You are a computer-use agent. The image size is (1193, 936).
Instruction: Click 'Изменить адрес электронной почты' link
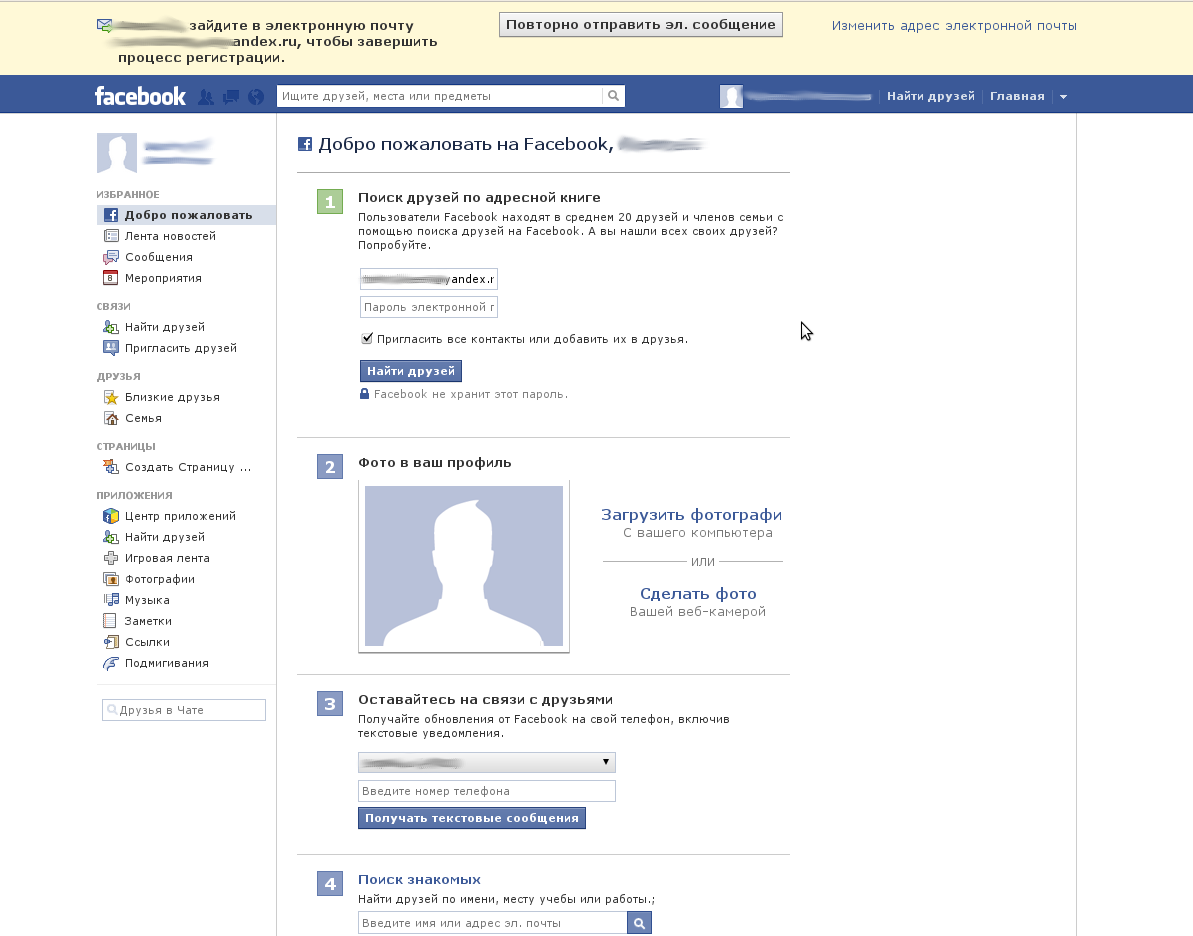tap(954, 25)
